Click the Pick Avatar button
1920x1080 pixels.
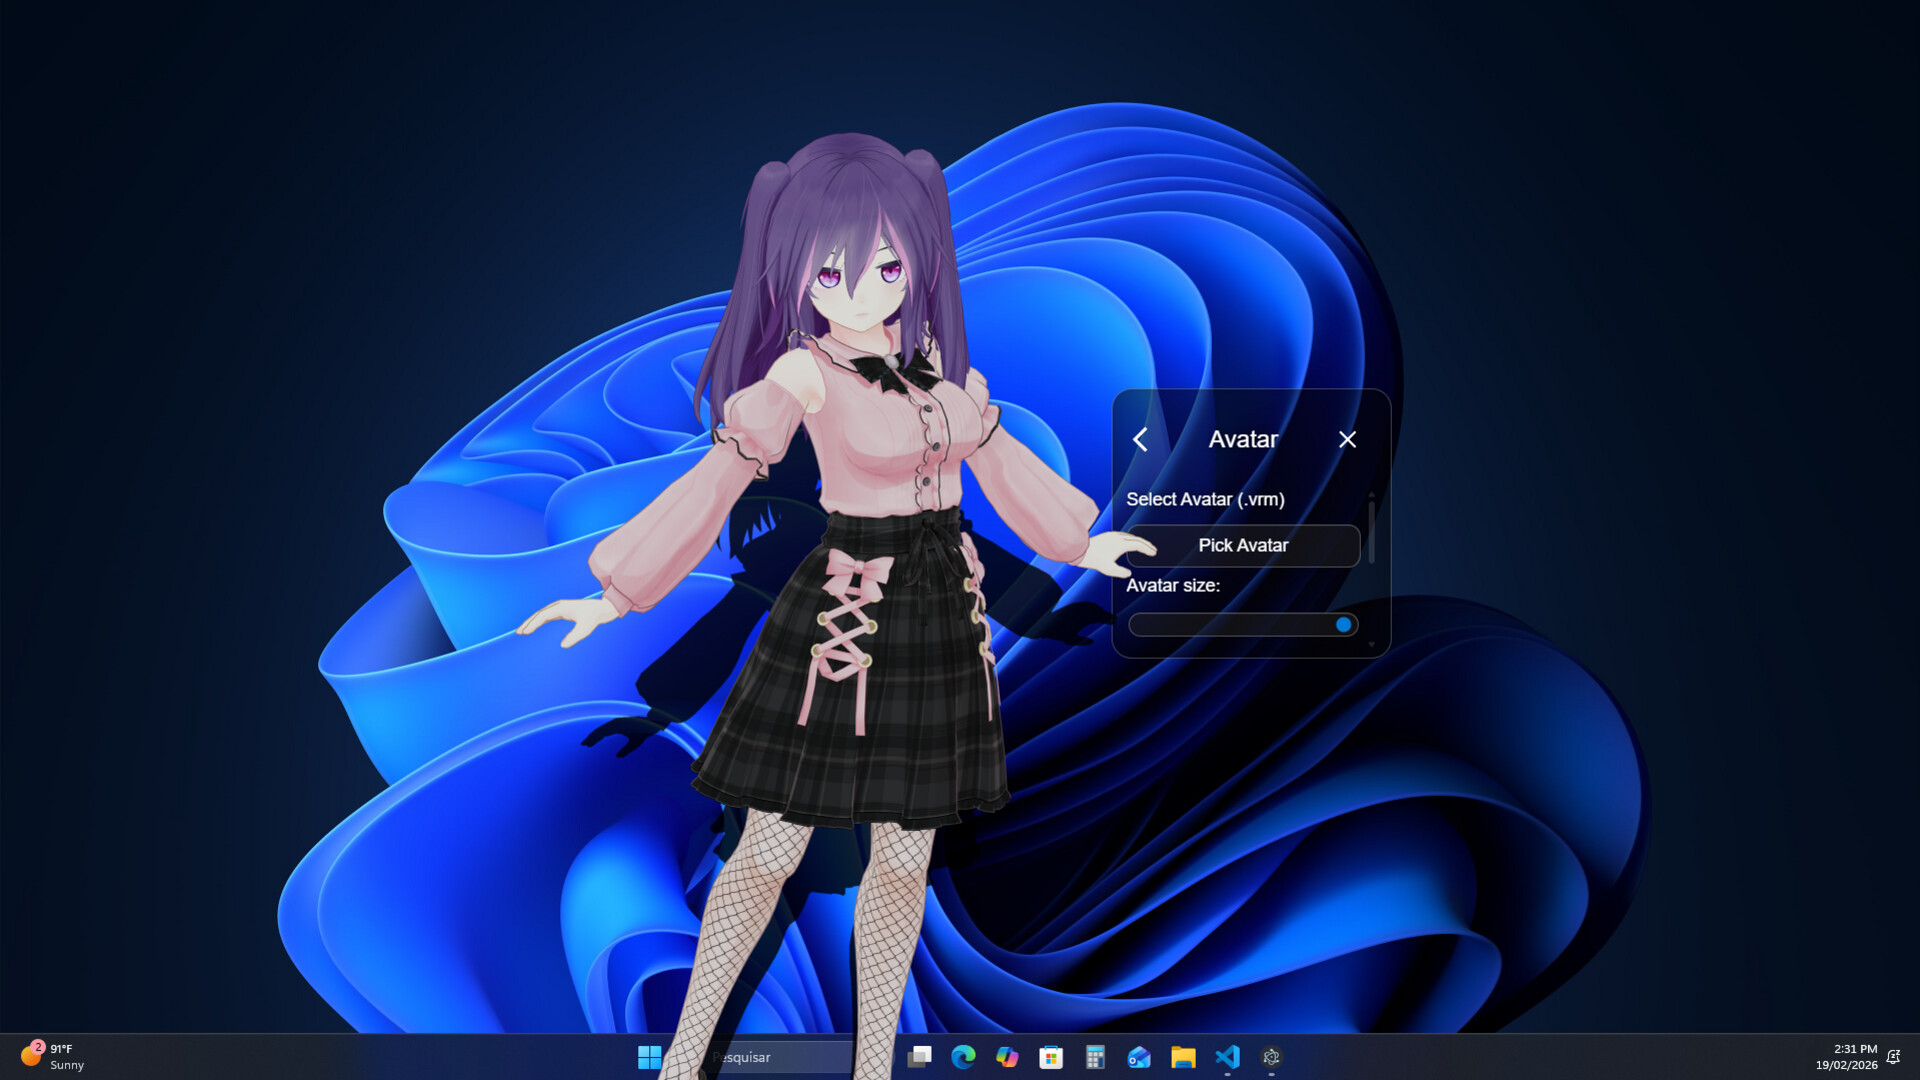click(x=1243, y=546)
